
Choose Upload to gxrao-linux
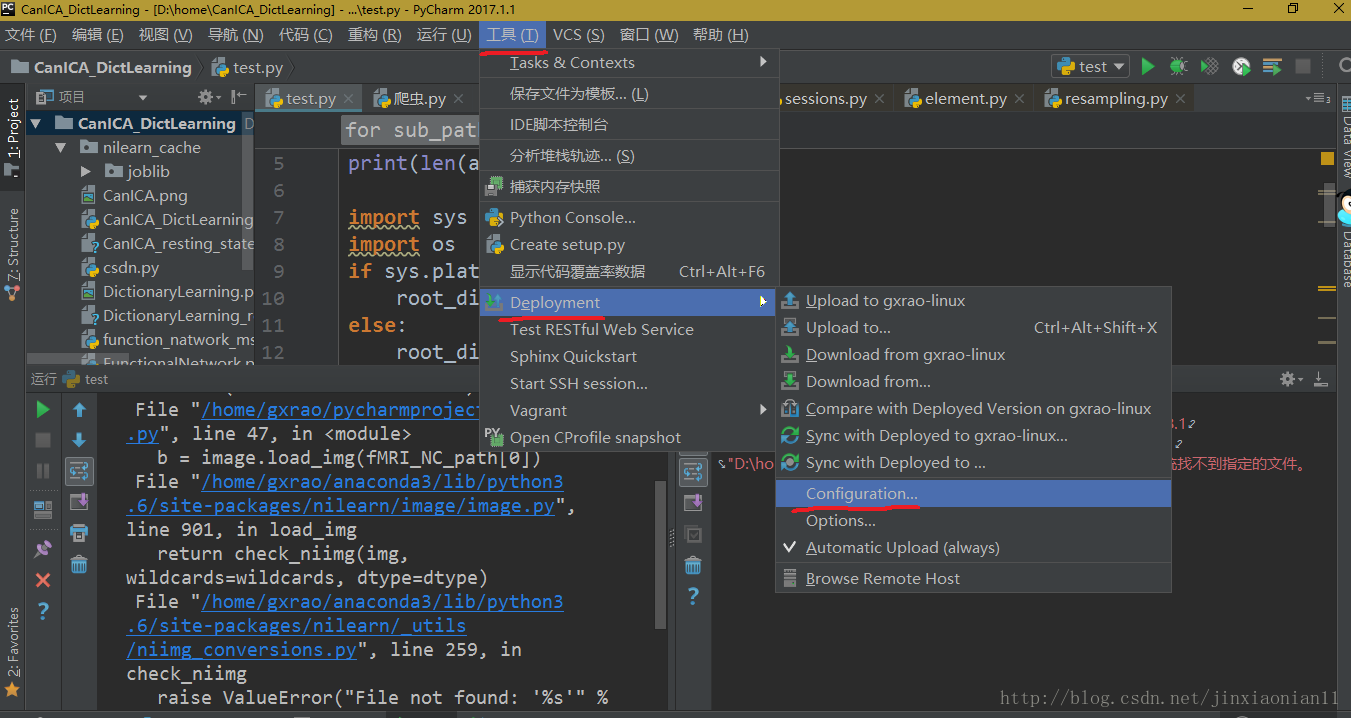point(973,300)
